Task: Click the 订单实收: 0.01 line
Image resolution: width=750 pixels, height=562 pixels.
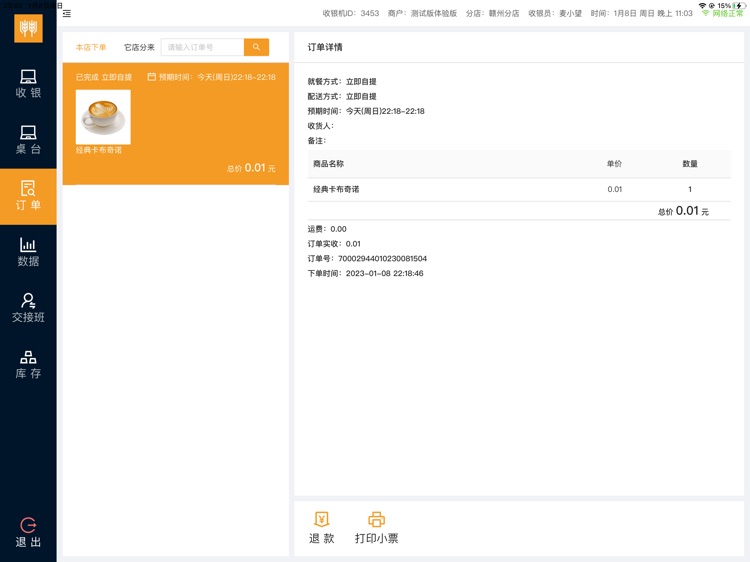Action: click(334, 244)
